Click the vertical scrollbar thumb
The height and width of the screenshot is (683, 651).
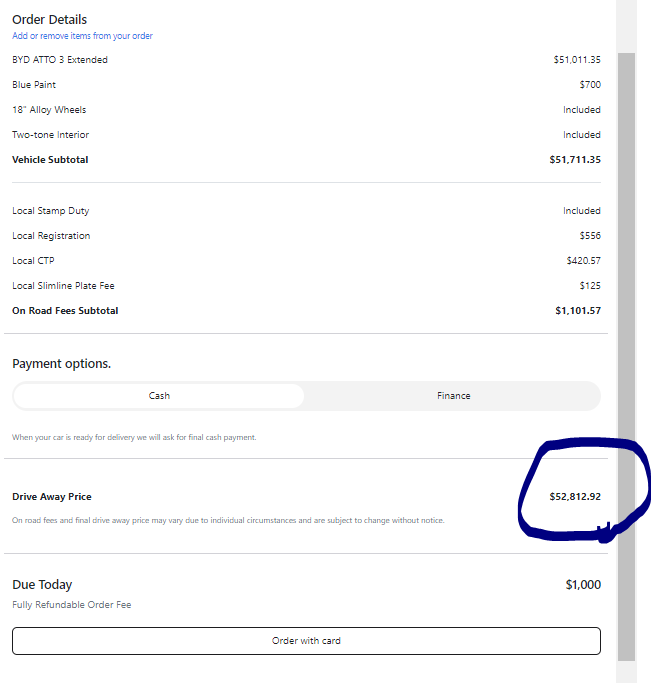[x=626, y=350]
